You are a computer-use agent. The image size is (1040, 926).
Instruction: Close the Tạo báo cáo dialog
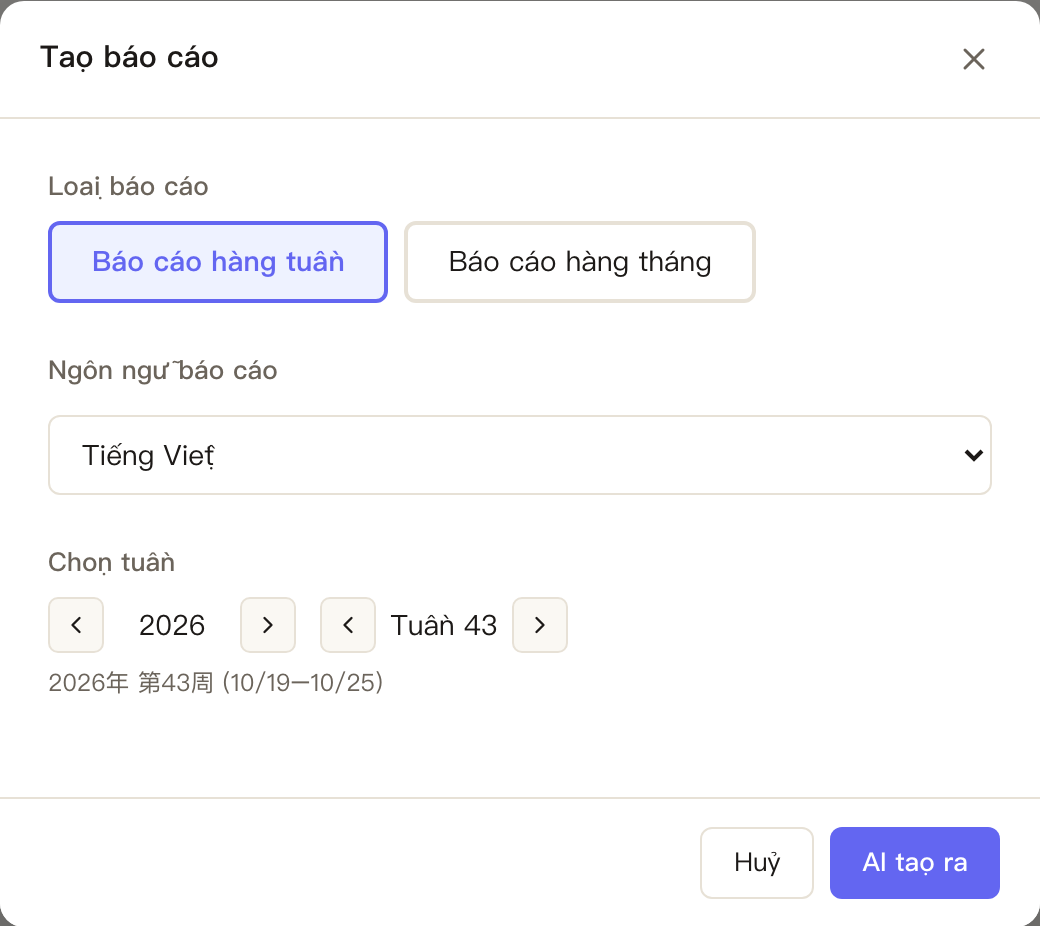click(973, 59)
